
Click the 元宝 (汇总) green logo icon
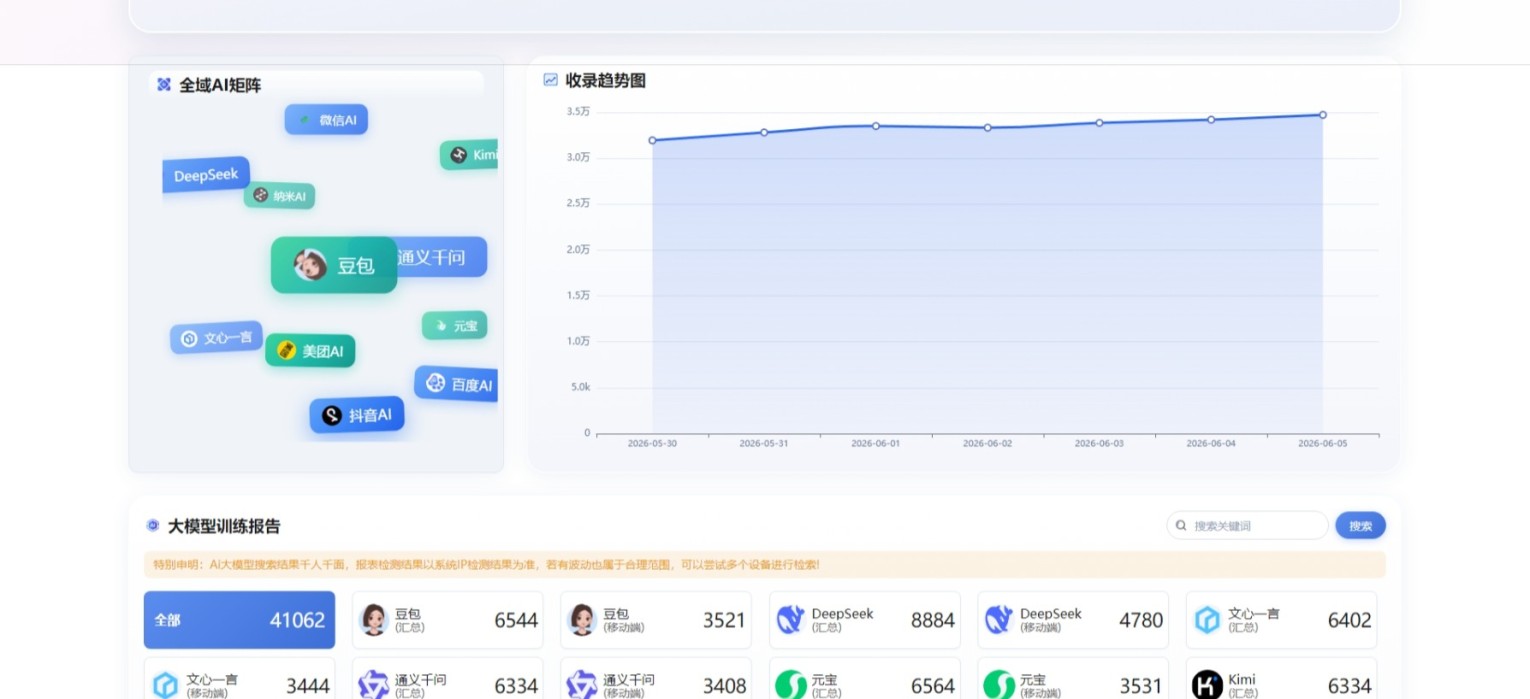tap(791, 686)
